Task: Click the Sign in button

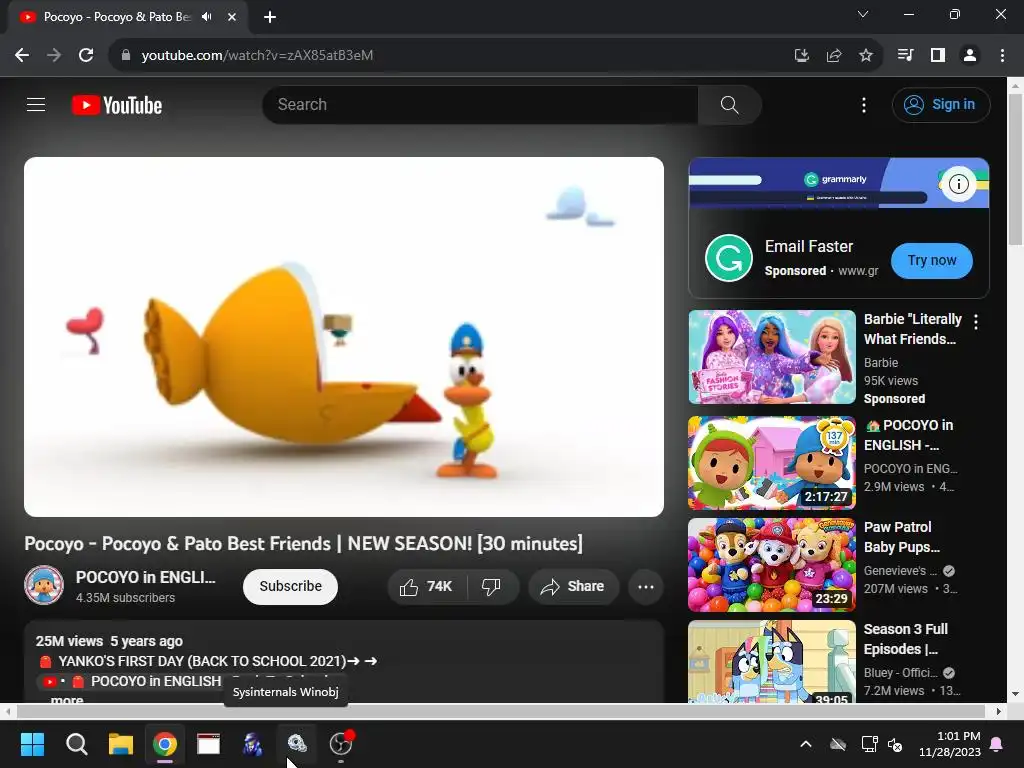Action: (941, 104)
